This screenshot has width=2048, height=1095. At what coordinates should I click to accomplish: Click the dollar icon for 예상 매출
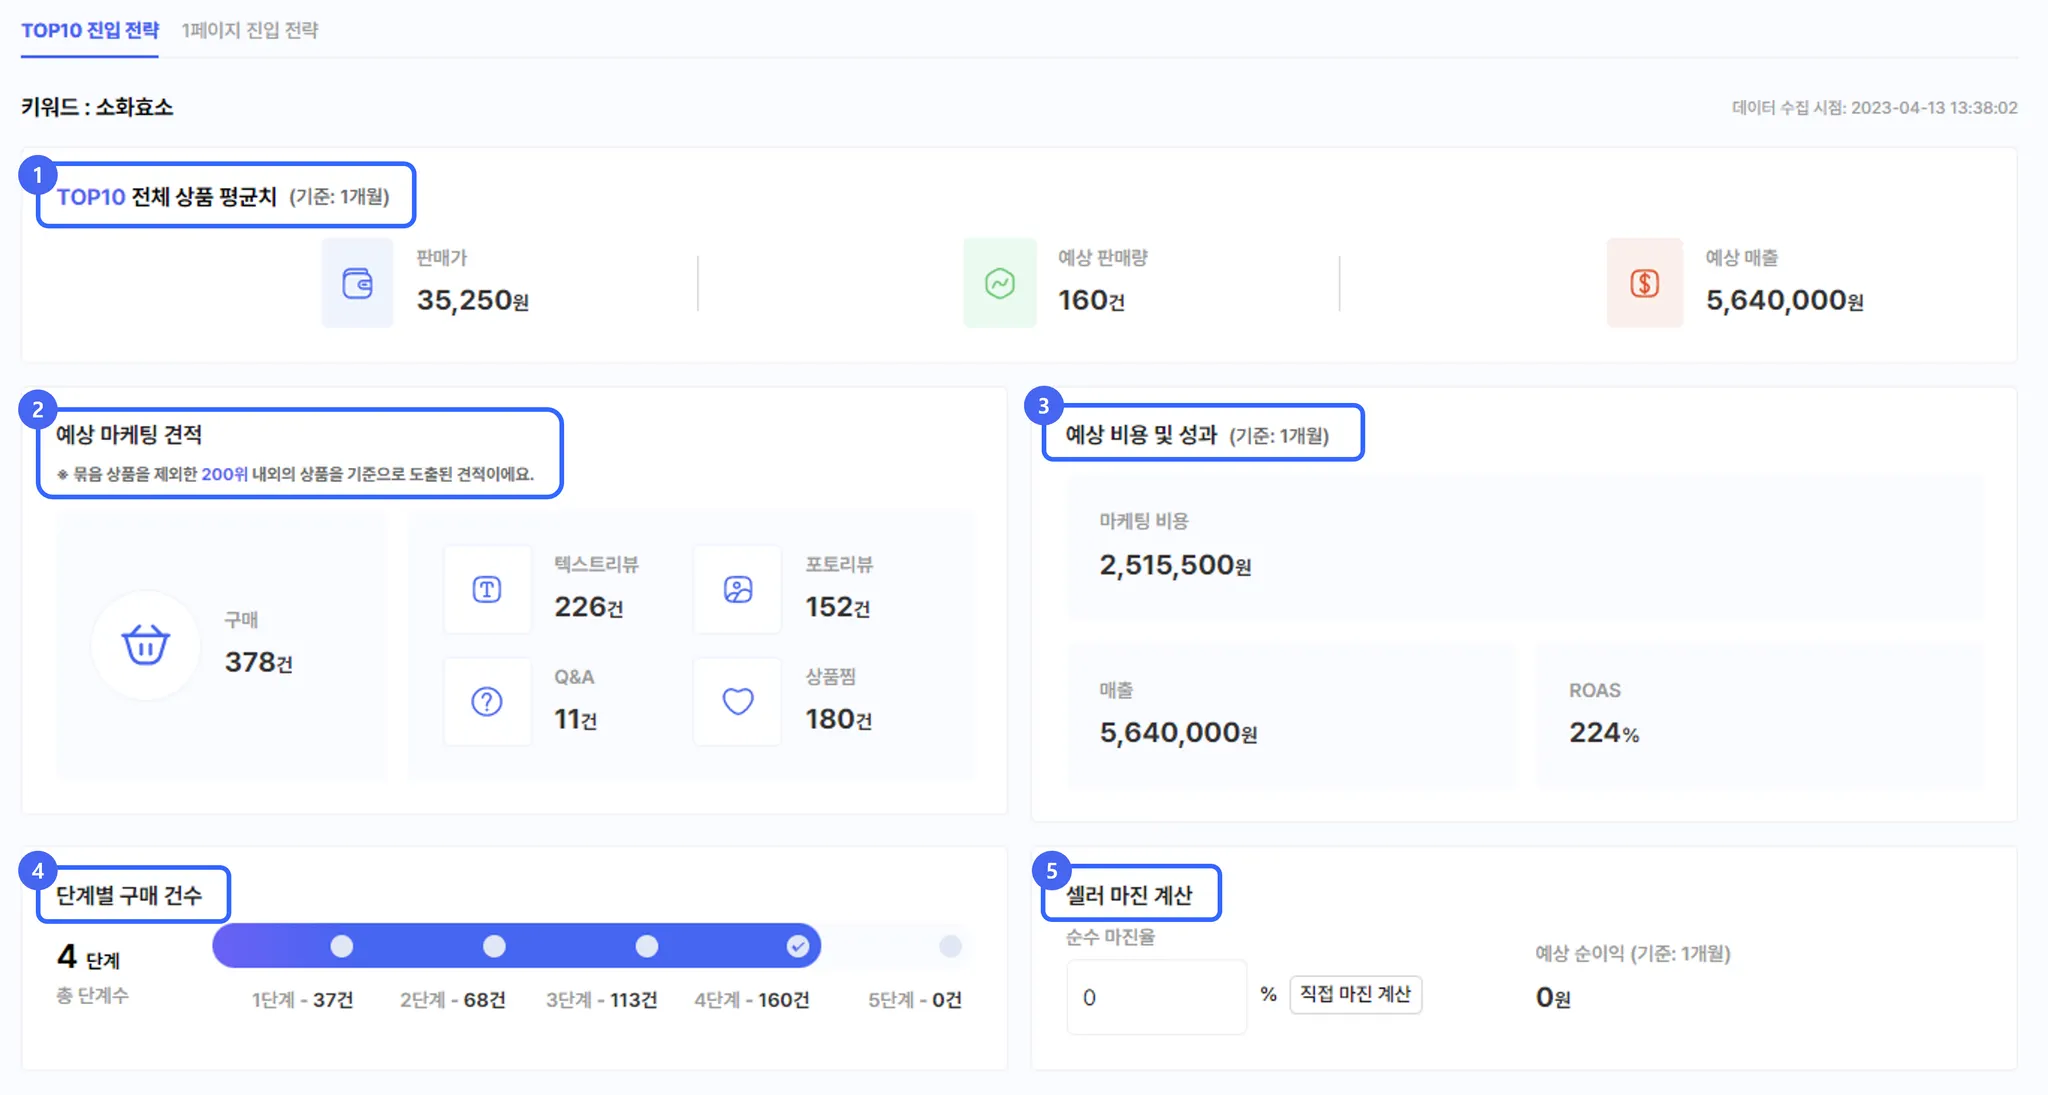(1644, 283)
